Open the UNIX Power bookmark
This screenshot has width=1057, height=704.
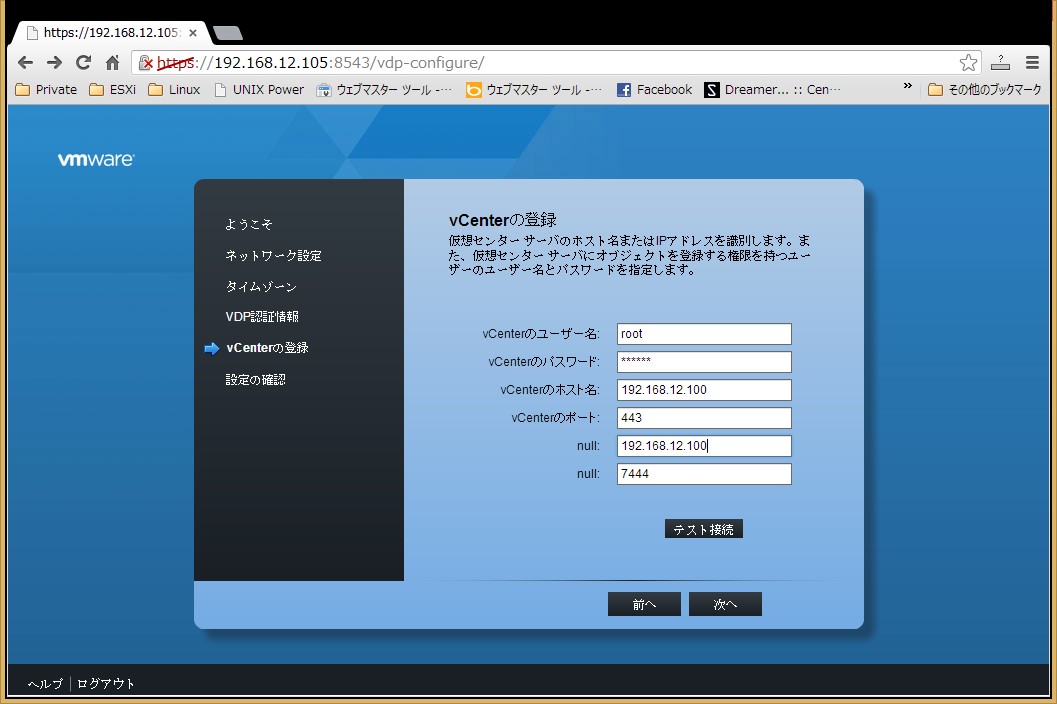tap(259, 90)
